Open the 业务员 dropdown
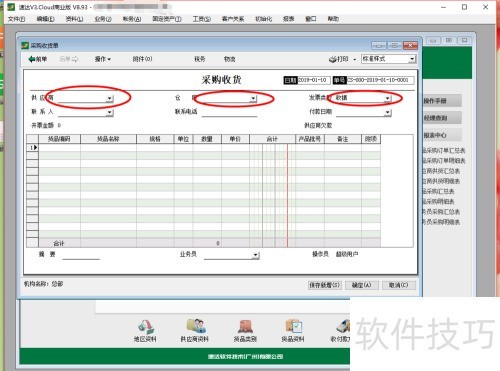Screen dimensions: 500x371 [x=255, y=255]
